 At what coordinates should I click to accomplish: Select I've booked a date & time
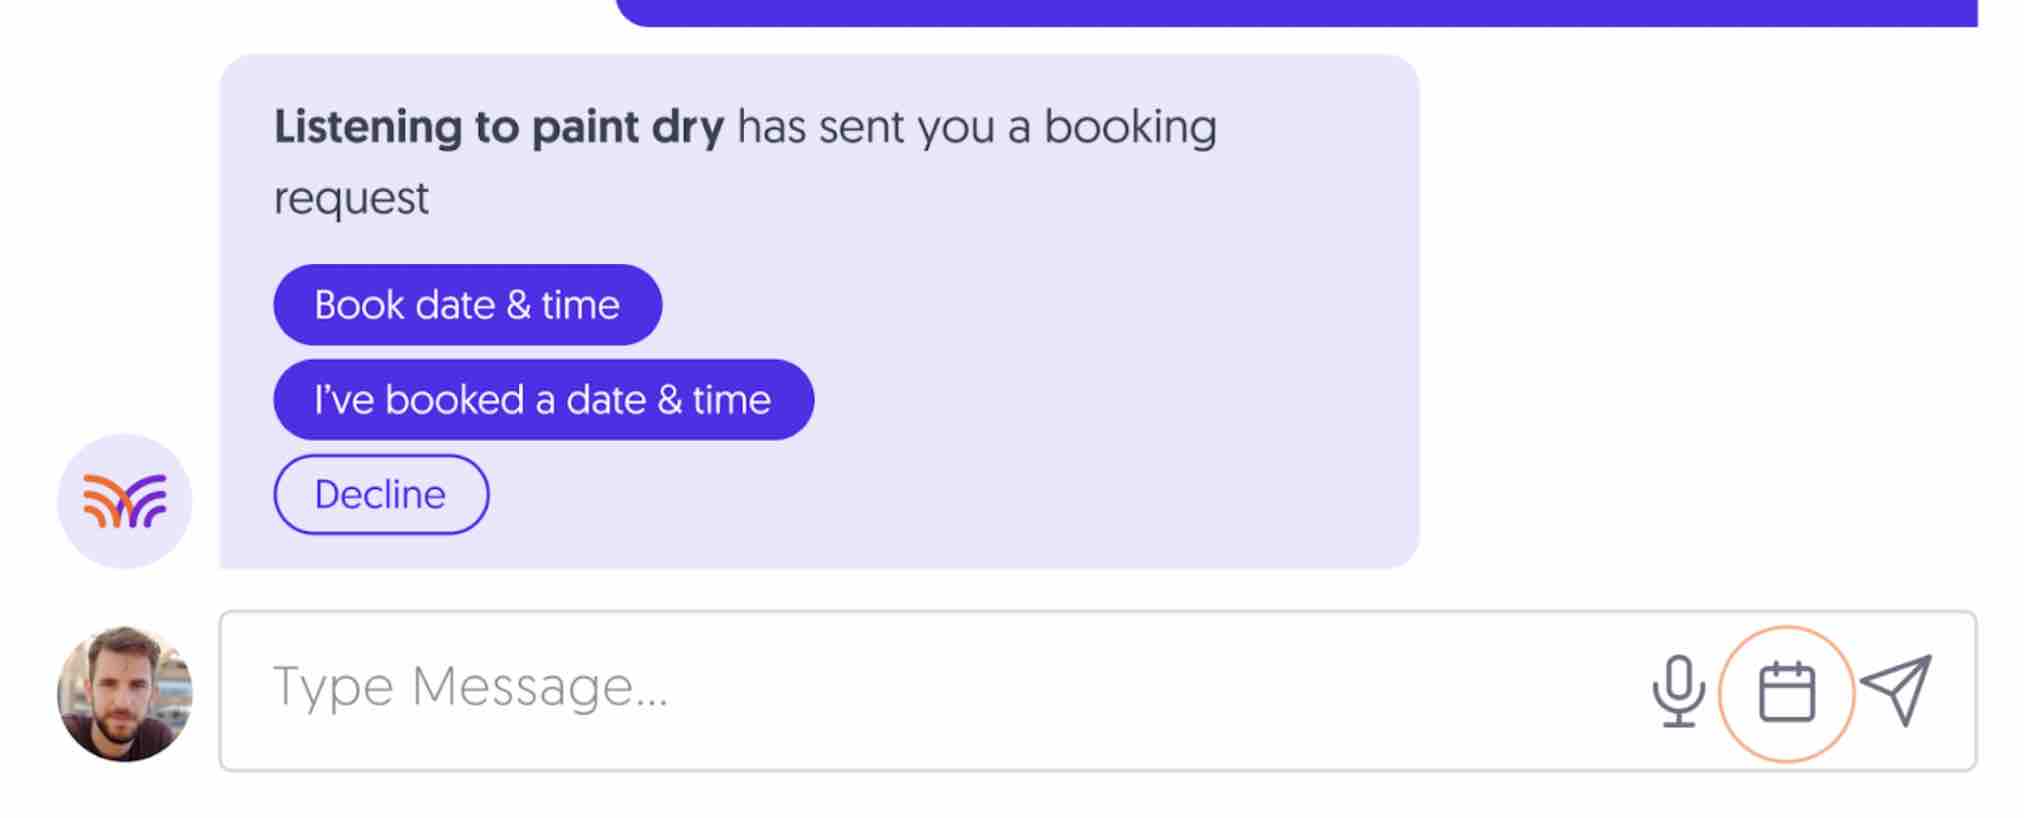click(x=543, y=399)
